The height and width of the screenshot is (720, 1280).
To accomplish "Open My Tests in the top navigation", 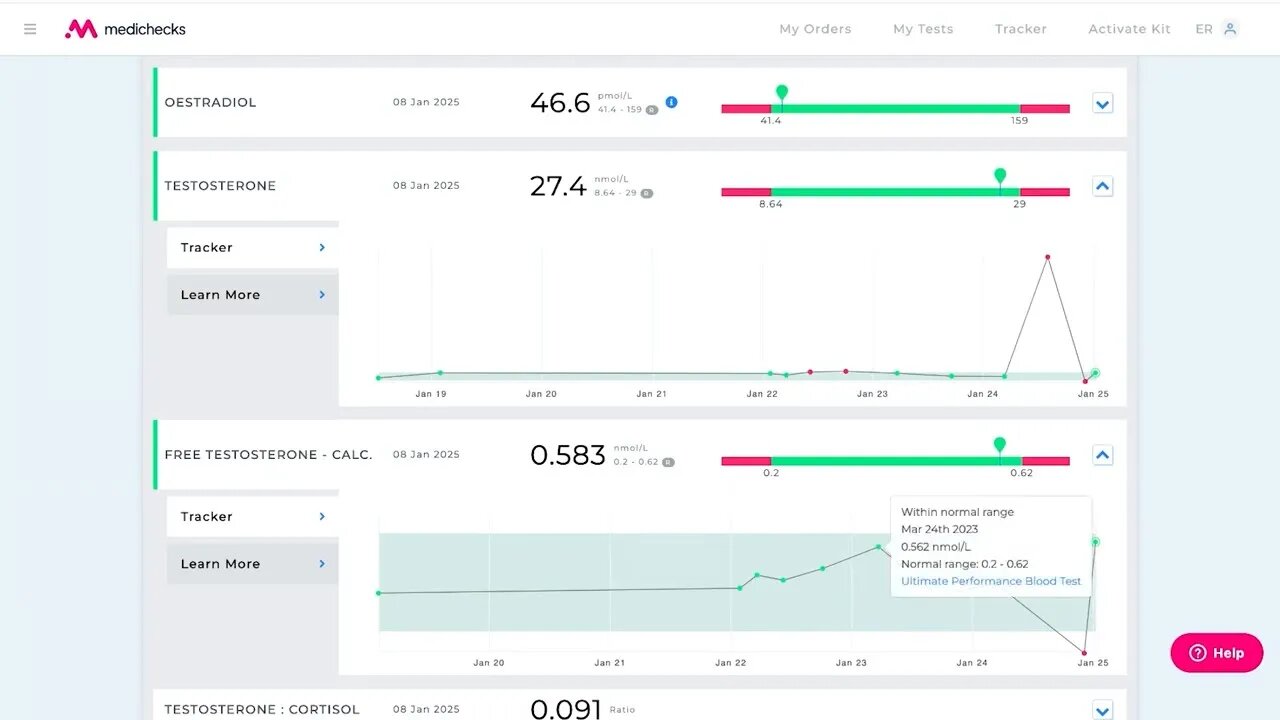I will [923, 29].
